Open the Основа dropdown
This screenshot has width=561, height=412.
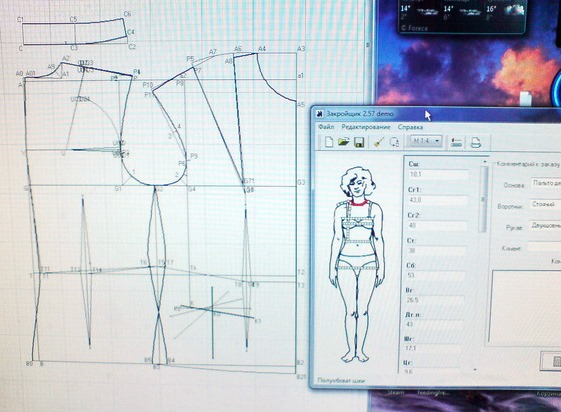tap(546, 183)
